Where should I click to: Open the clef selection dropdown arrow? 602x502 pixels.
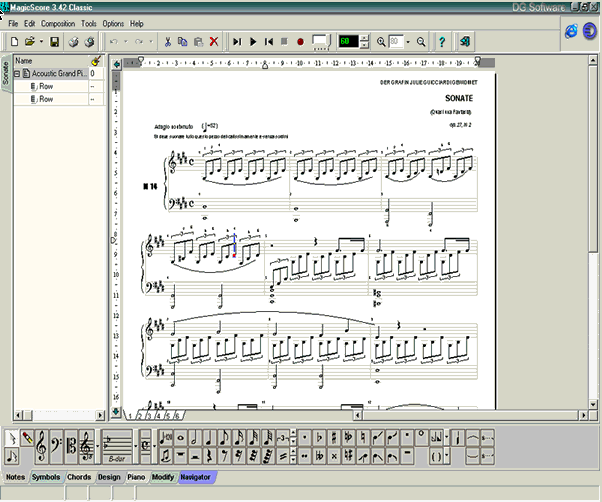[98, 447]
